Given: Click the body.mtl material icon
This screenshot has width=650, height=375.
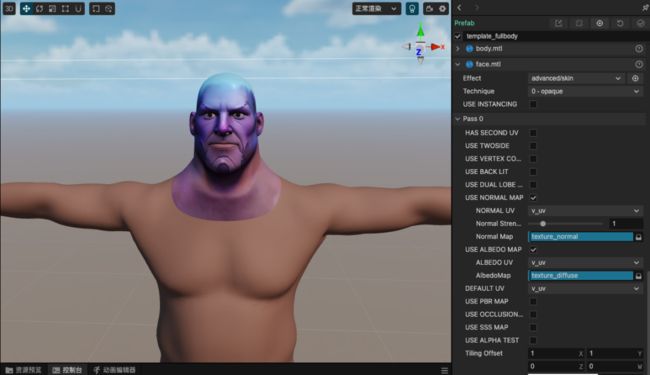Looking at the screenshot, I should point(469,49).
